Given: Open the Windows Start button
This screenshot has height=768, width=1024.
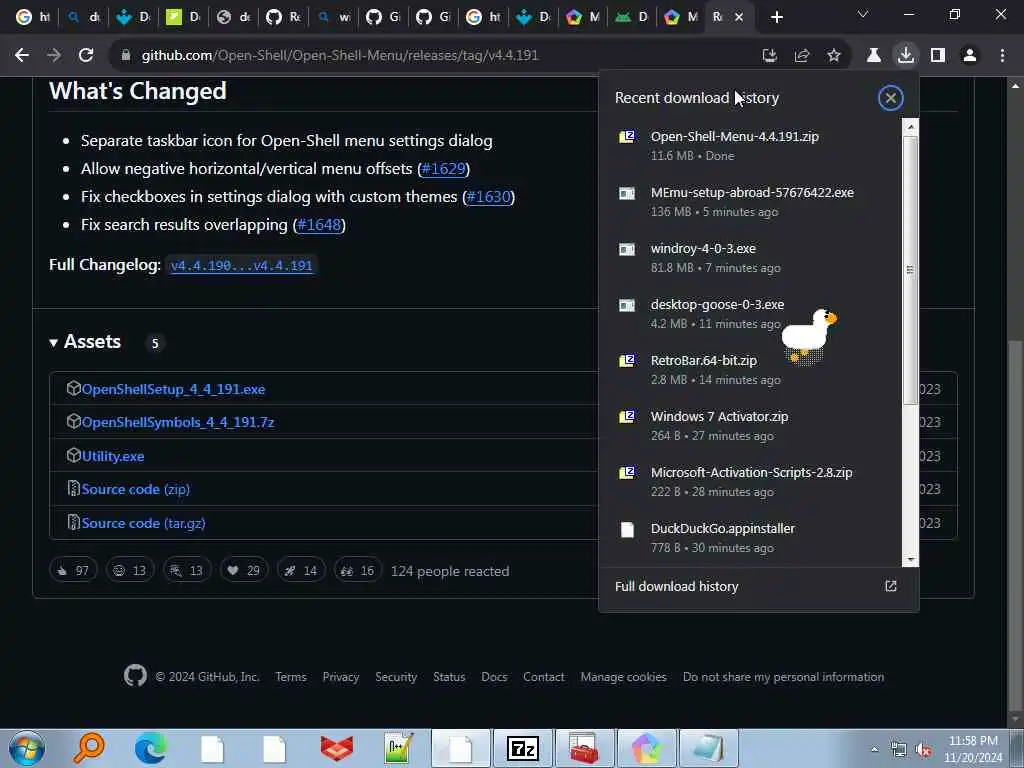Looking at the screenshot, I should tap(27, 748).
